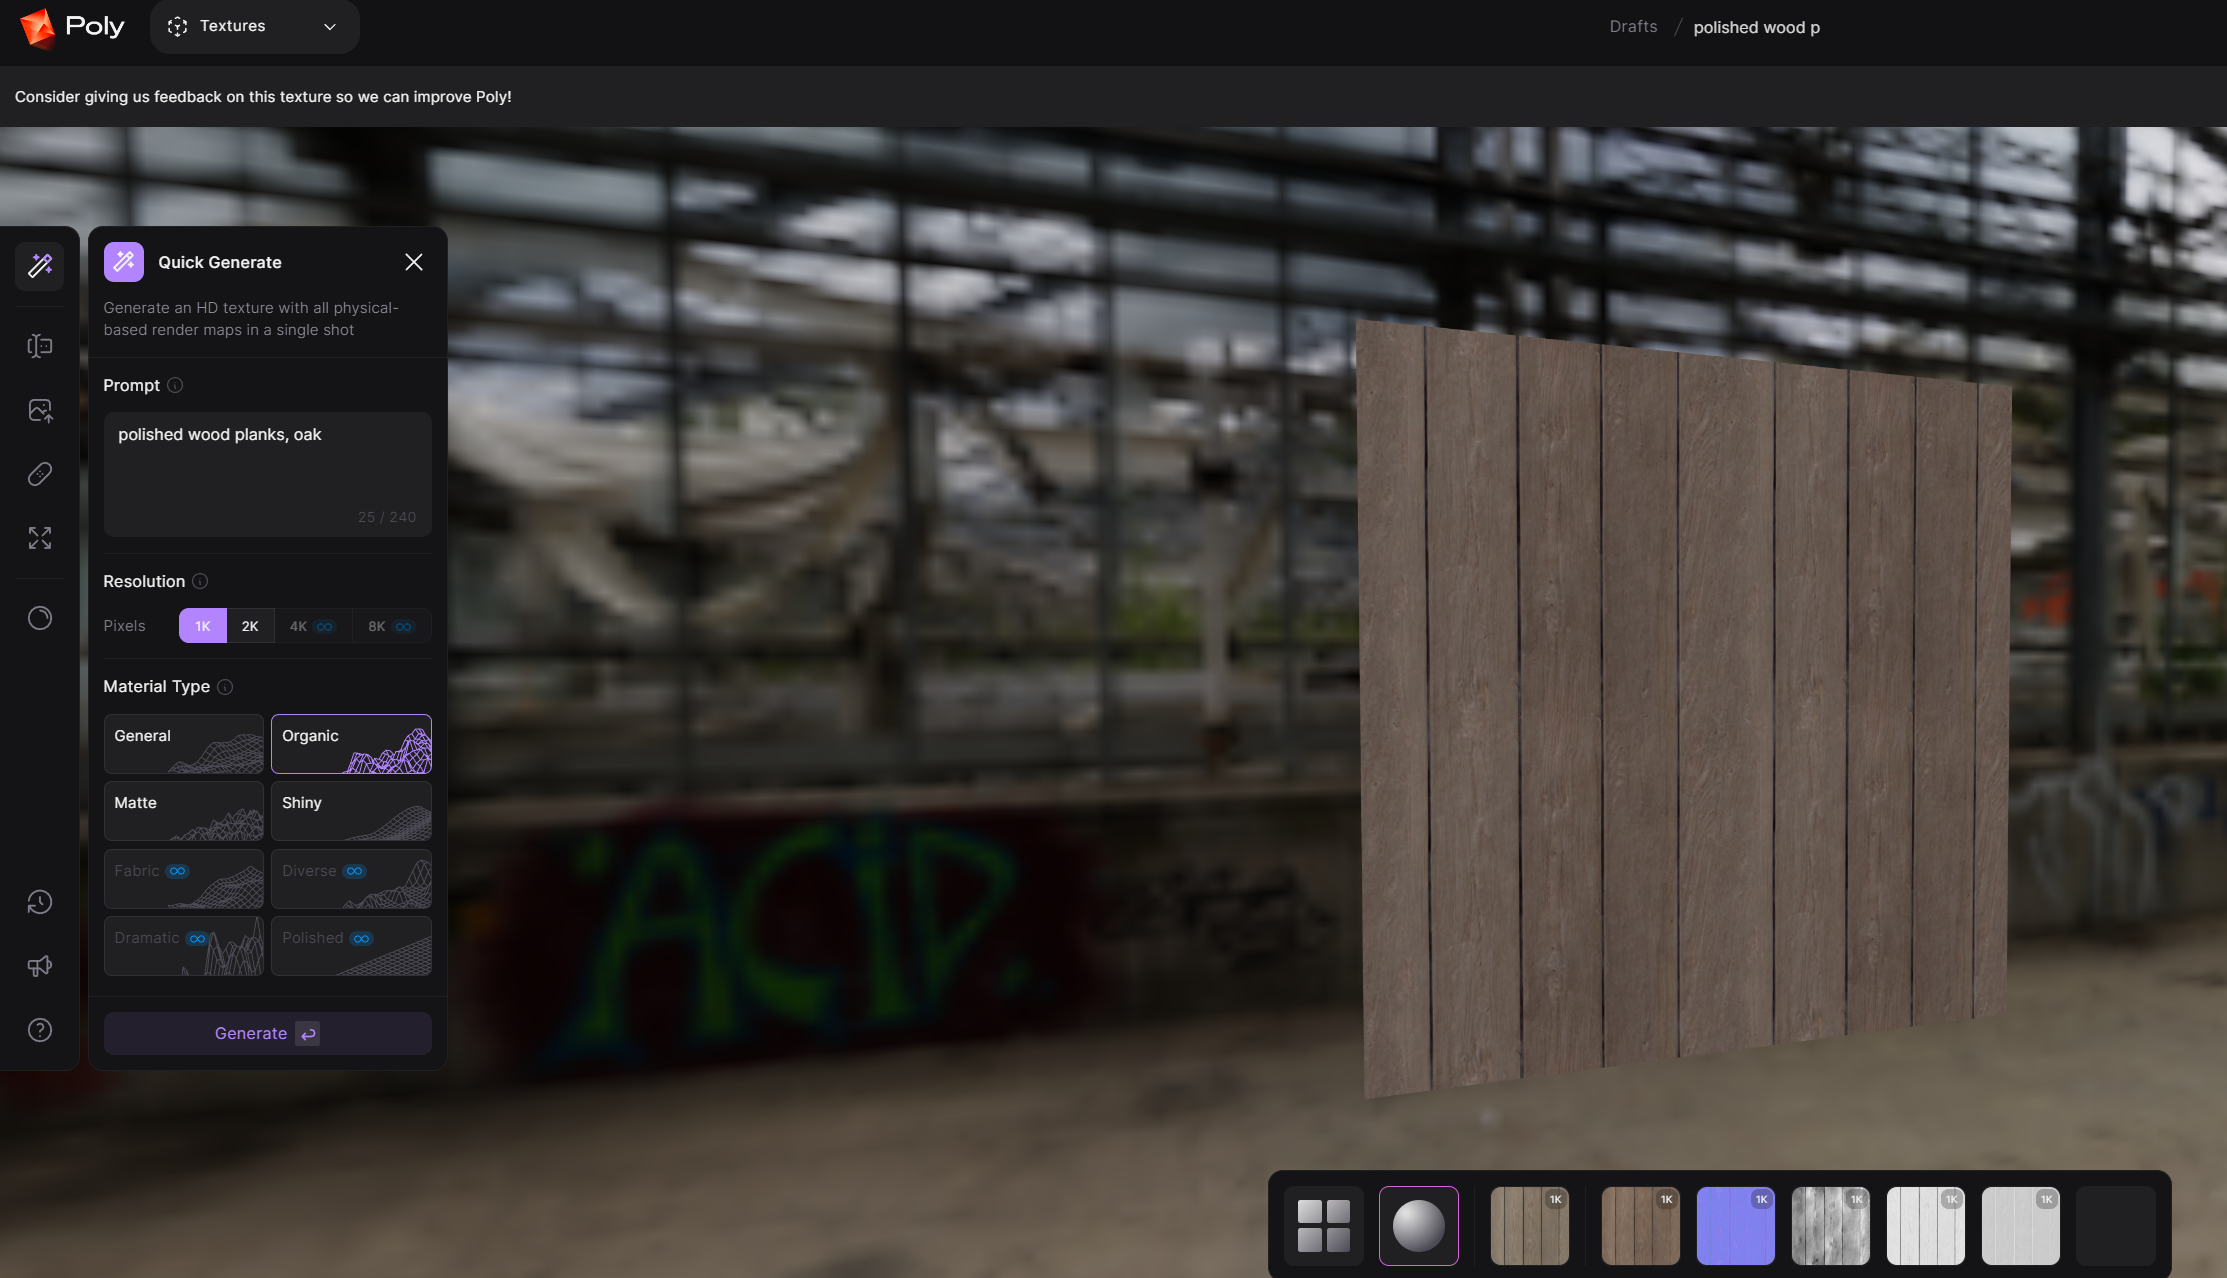Click the Drafts breadcrumb link

tap(1633, 27)
